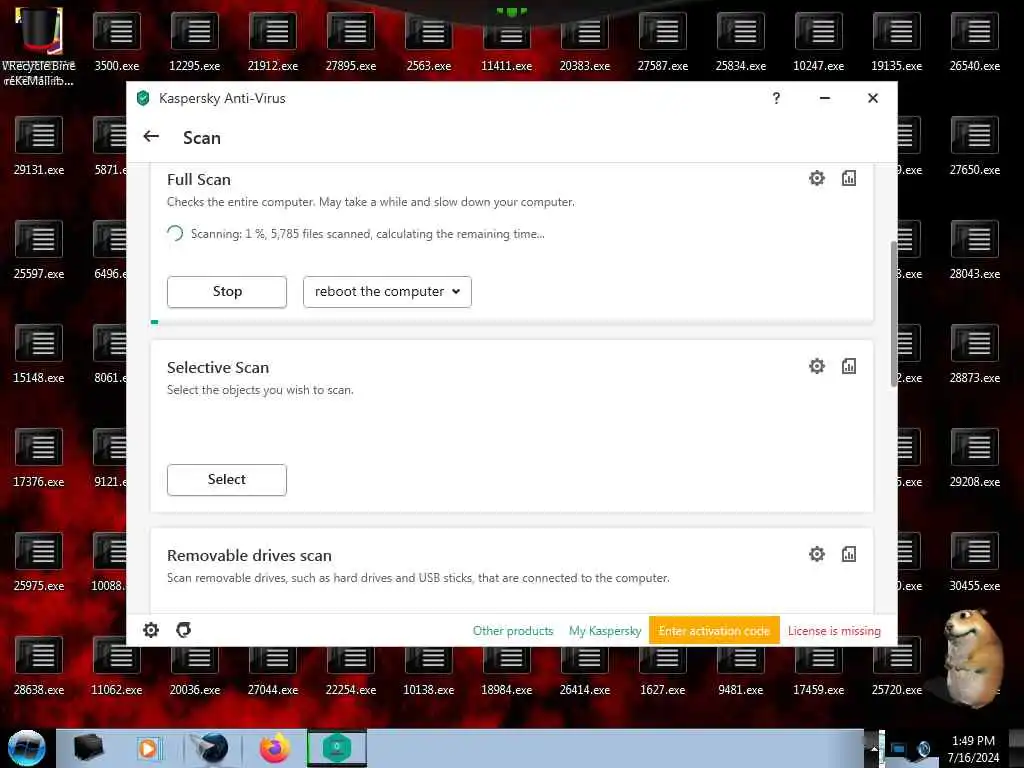Select 21912.exe desktop icon
Viewport: 1024px width, 768px height.
pos(273,43)
